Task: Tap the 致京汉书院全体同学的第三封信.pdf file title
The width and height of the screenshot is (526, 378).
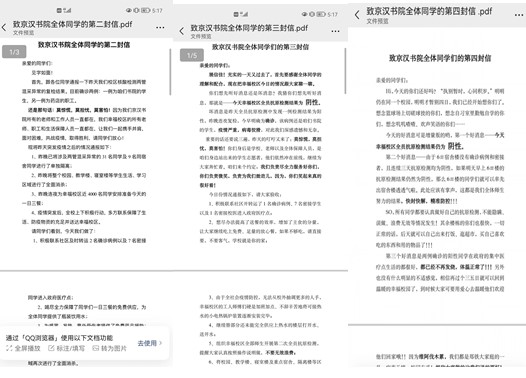Action: click(x=249, y=28)
